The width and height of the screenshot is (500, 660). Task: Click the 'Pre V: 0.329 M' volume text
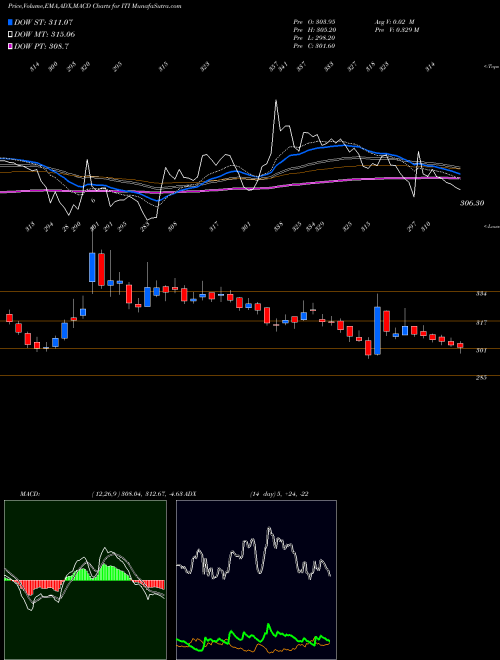tap(397, 30)
